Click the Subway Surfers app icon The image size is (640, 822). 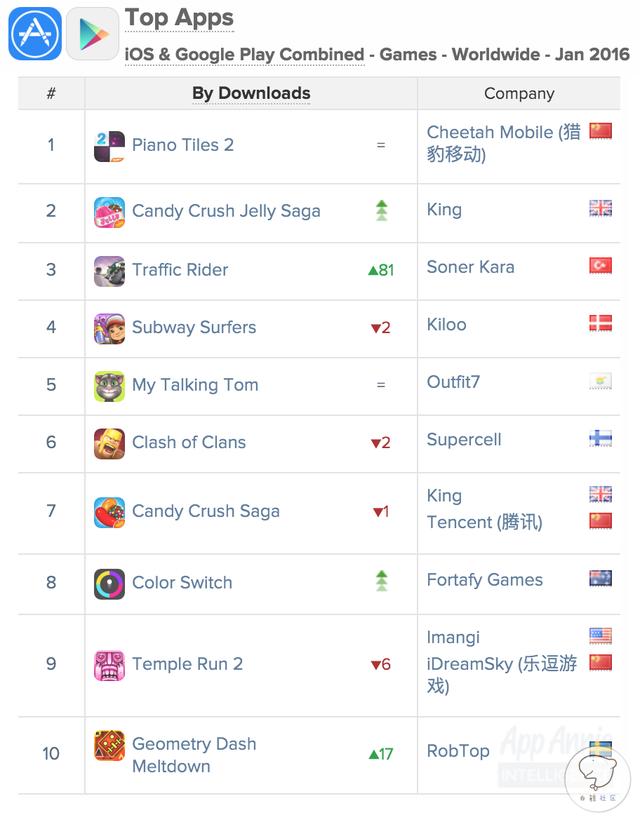109,328
